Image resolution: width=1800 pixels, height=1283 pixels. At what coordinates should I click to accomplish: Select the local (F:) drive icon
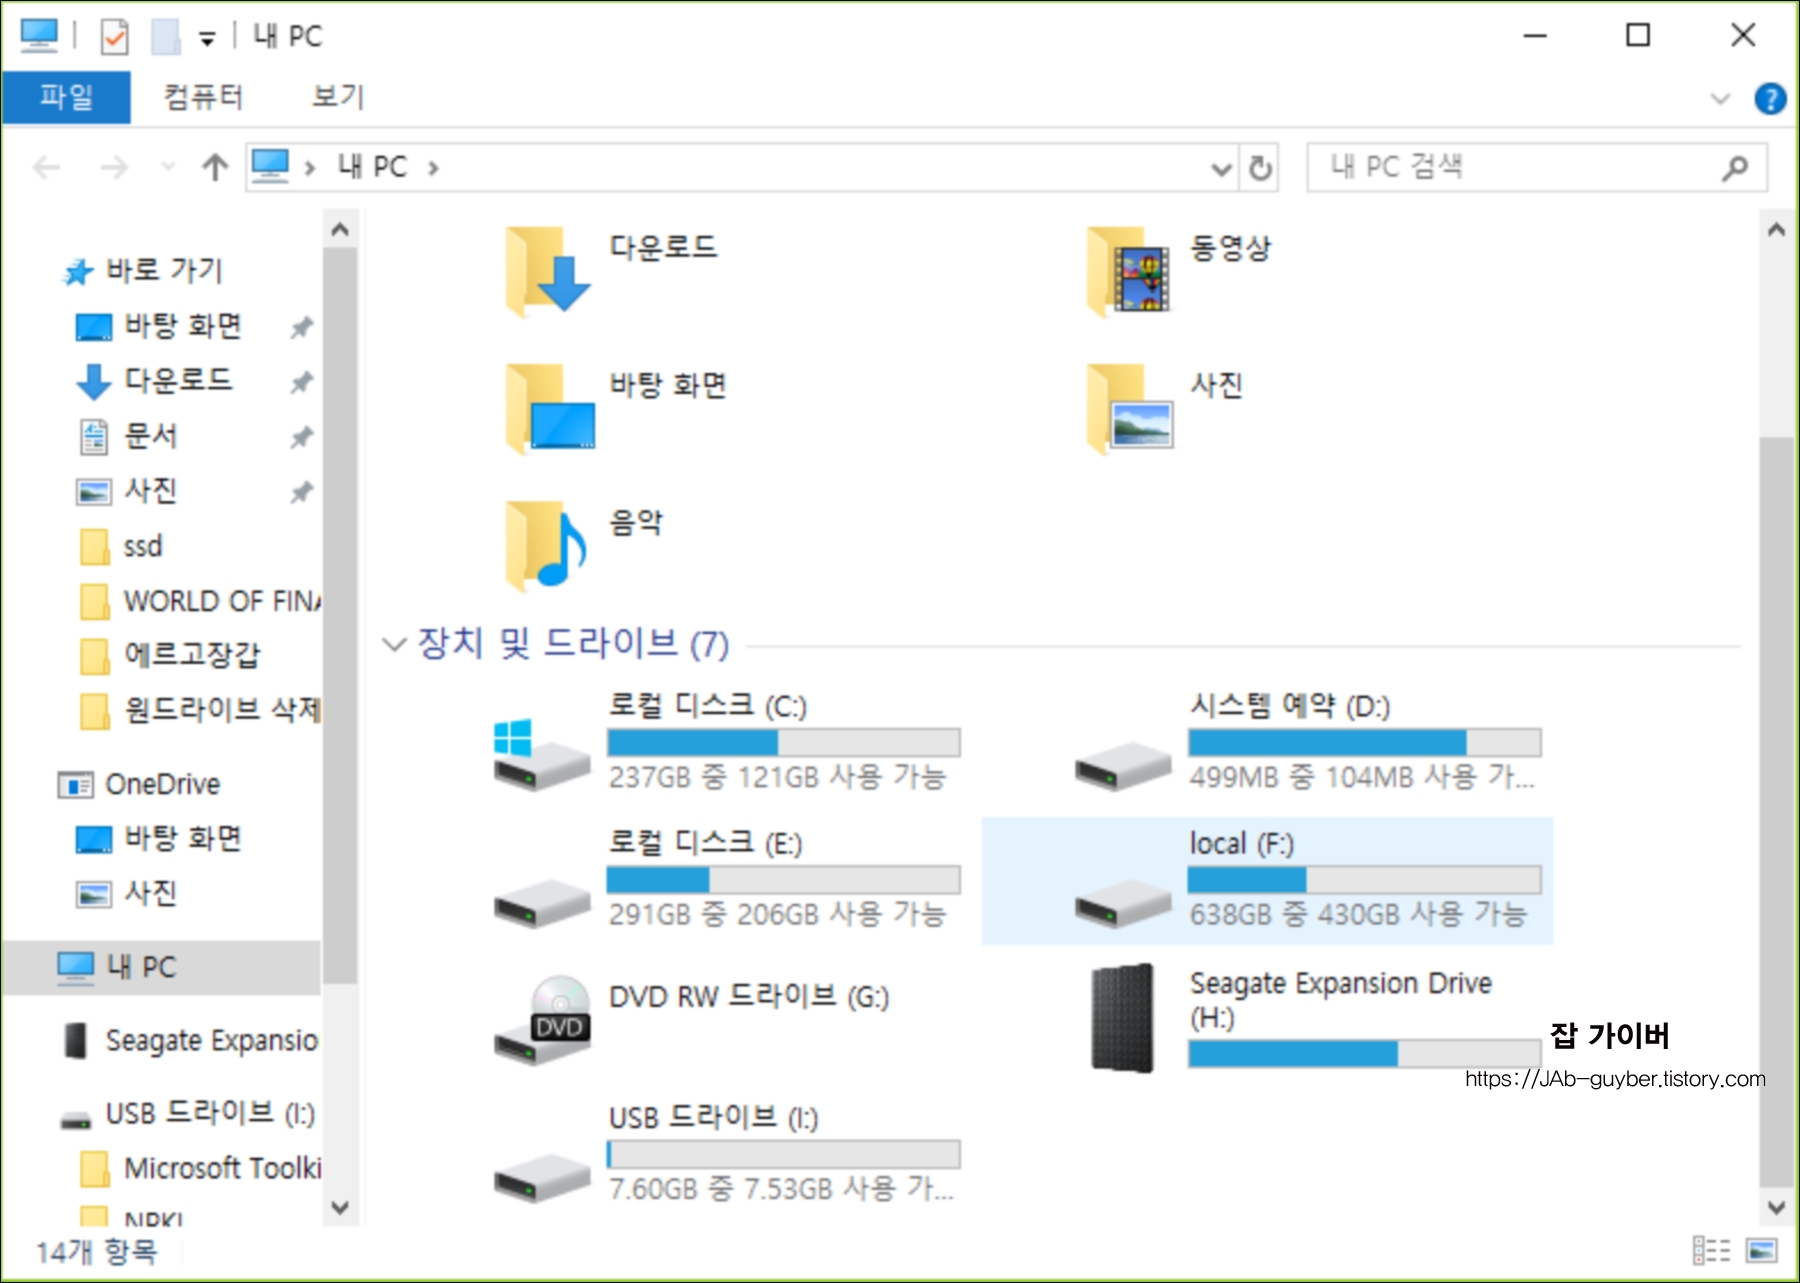[x=1122, y=903]
